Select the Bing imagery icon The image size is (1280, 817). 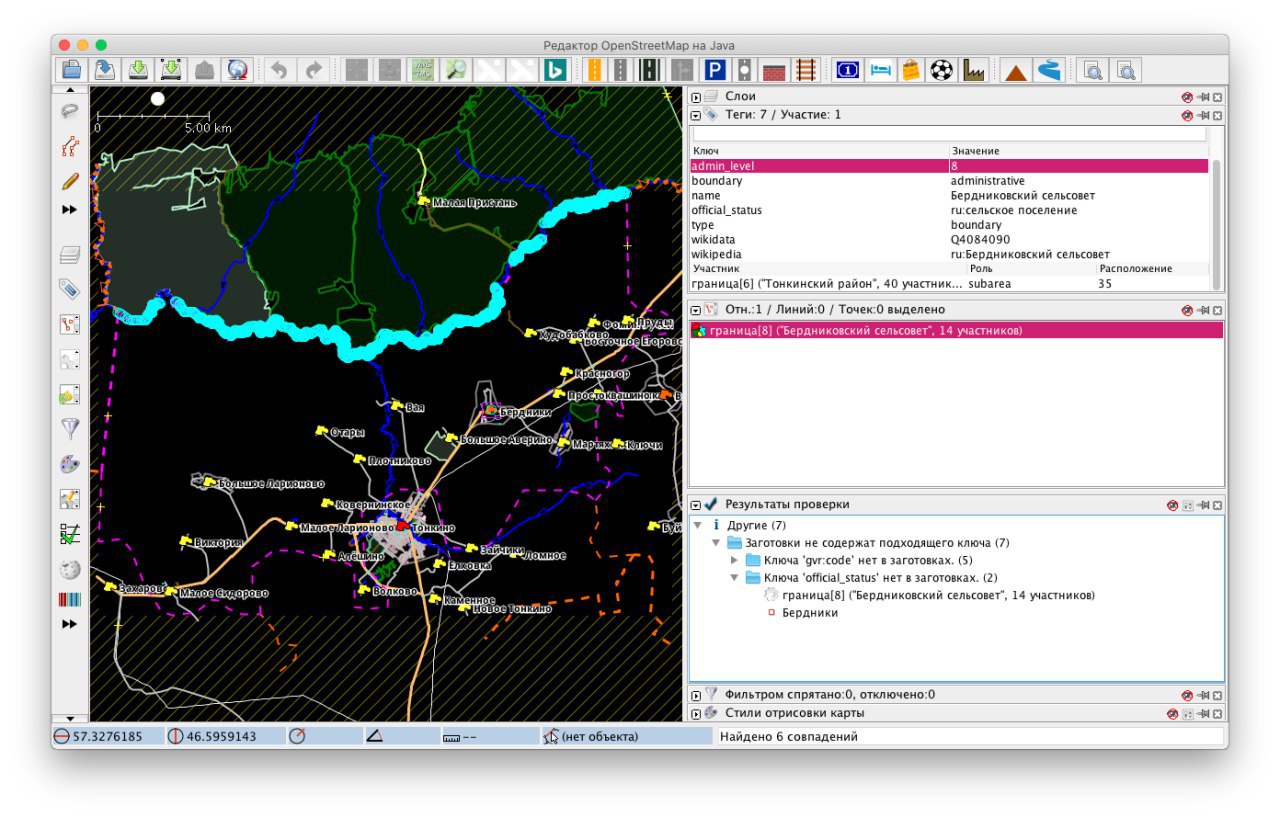pyautogui.click(x=555, y=69)
